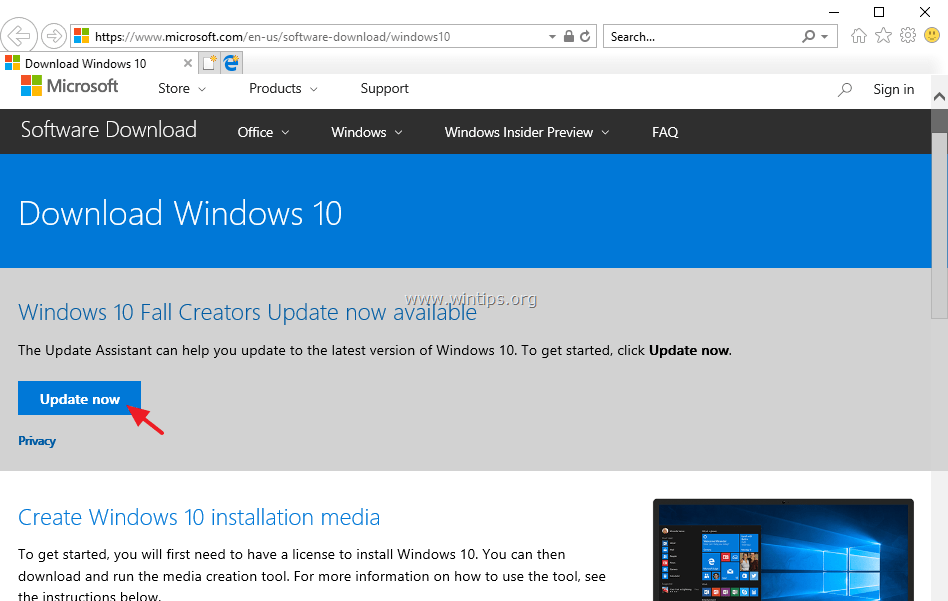The width and height of the screenshot is (948, 601).
Task: Open the FAQ menu item
Action: 665,132
